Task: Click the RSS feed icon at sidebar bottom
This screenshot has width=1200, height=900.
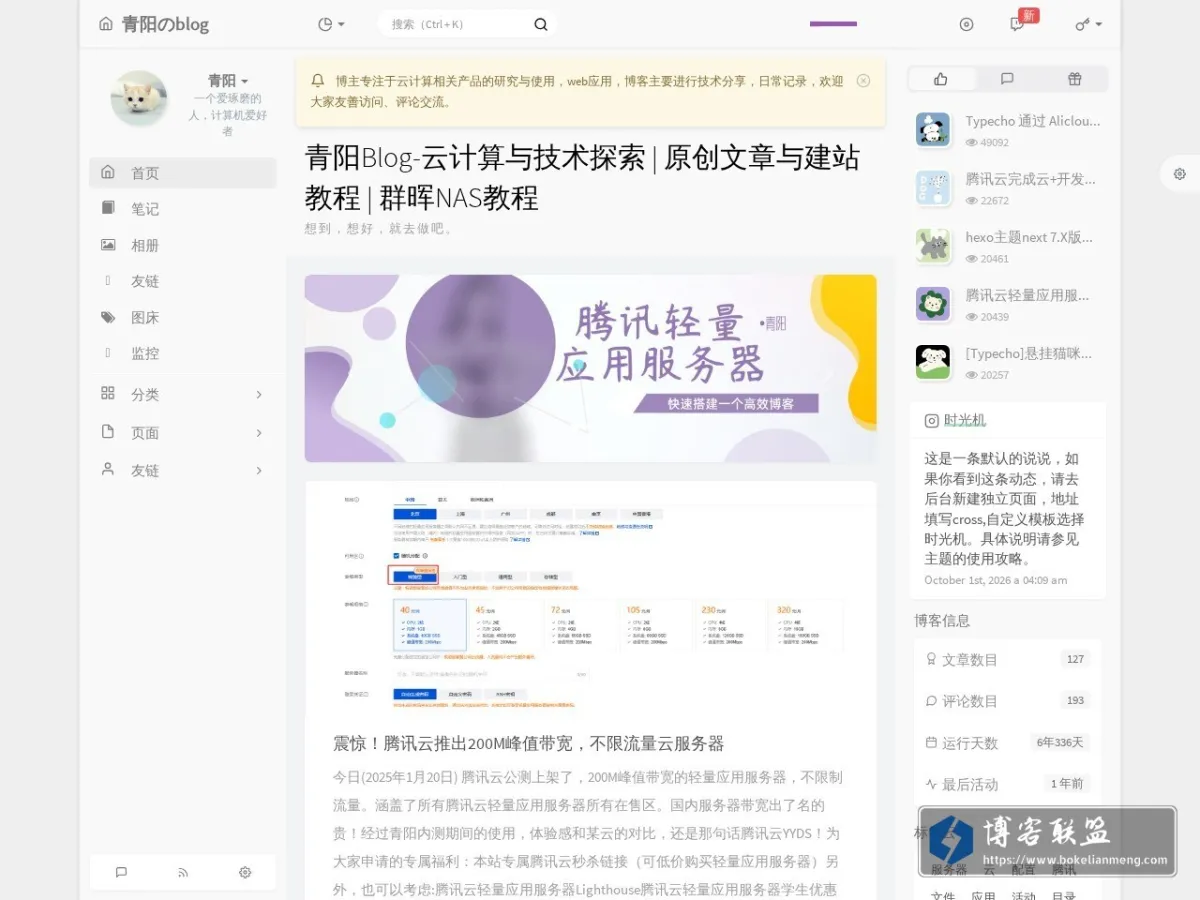Action: click(x=183, y=872)
